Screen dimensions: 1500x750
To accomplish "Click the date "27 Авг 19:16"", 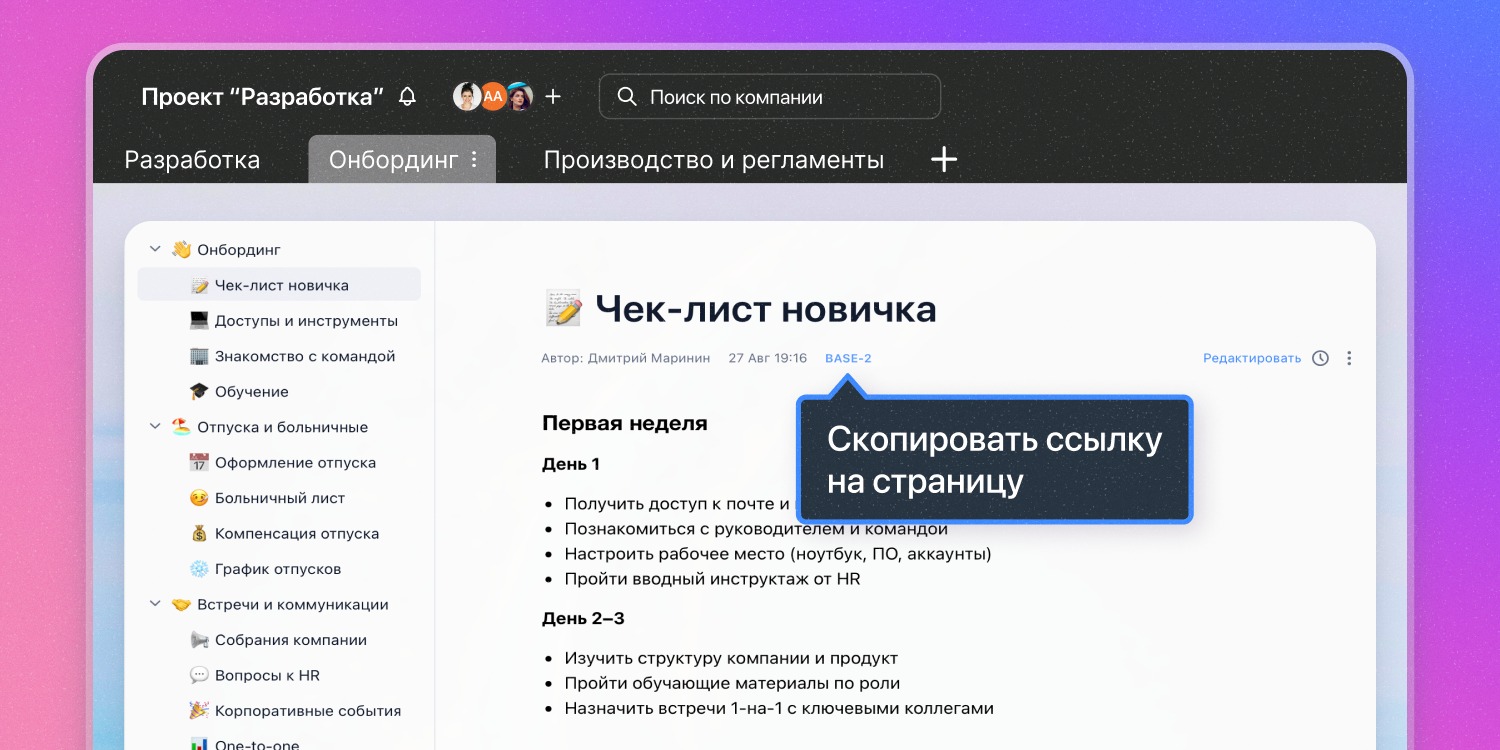I will click(x=767, y=358).
